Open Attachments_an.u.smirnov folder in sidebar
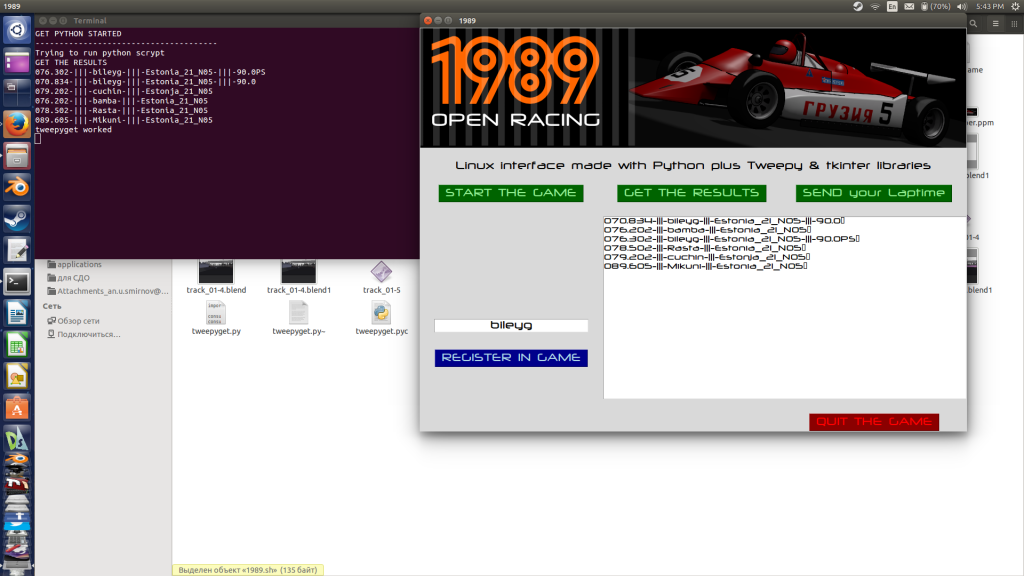Viewport: 1024px width, 576px height. (107, 291)
